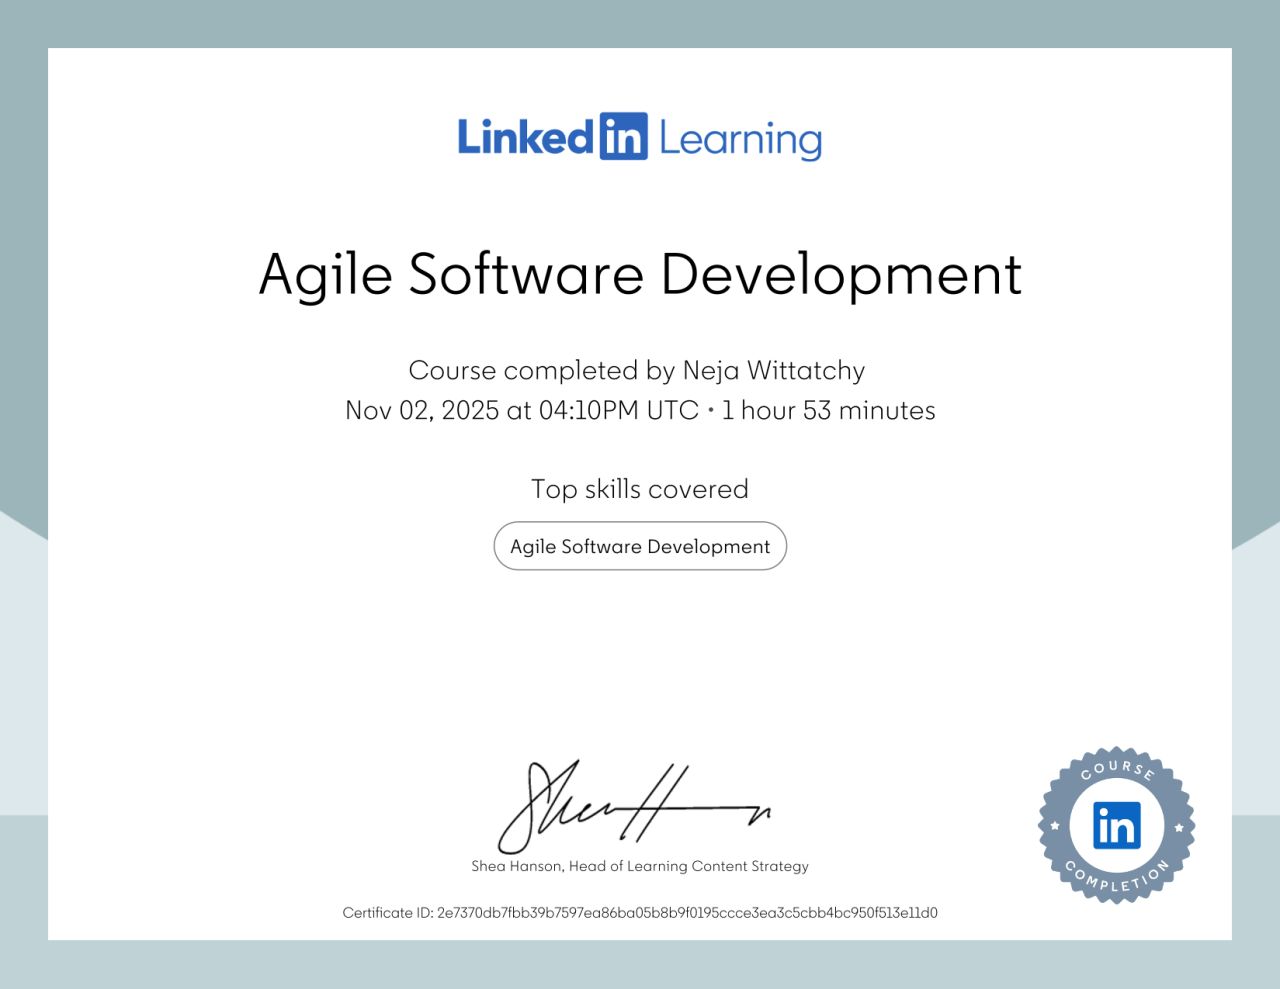Select the Agile Software Development skill pill
Image resolution: width=1280 pixels, height=989 pixels.
(x=639, y=546)
